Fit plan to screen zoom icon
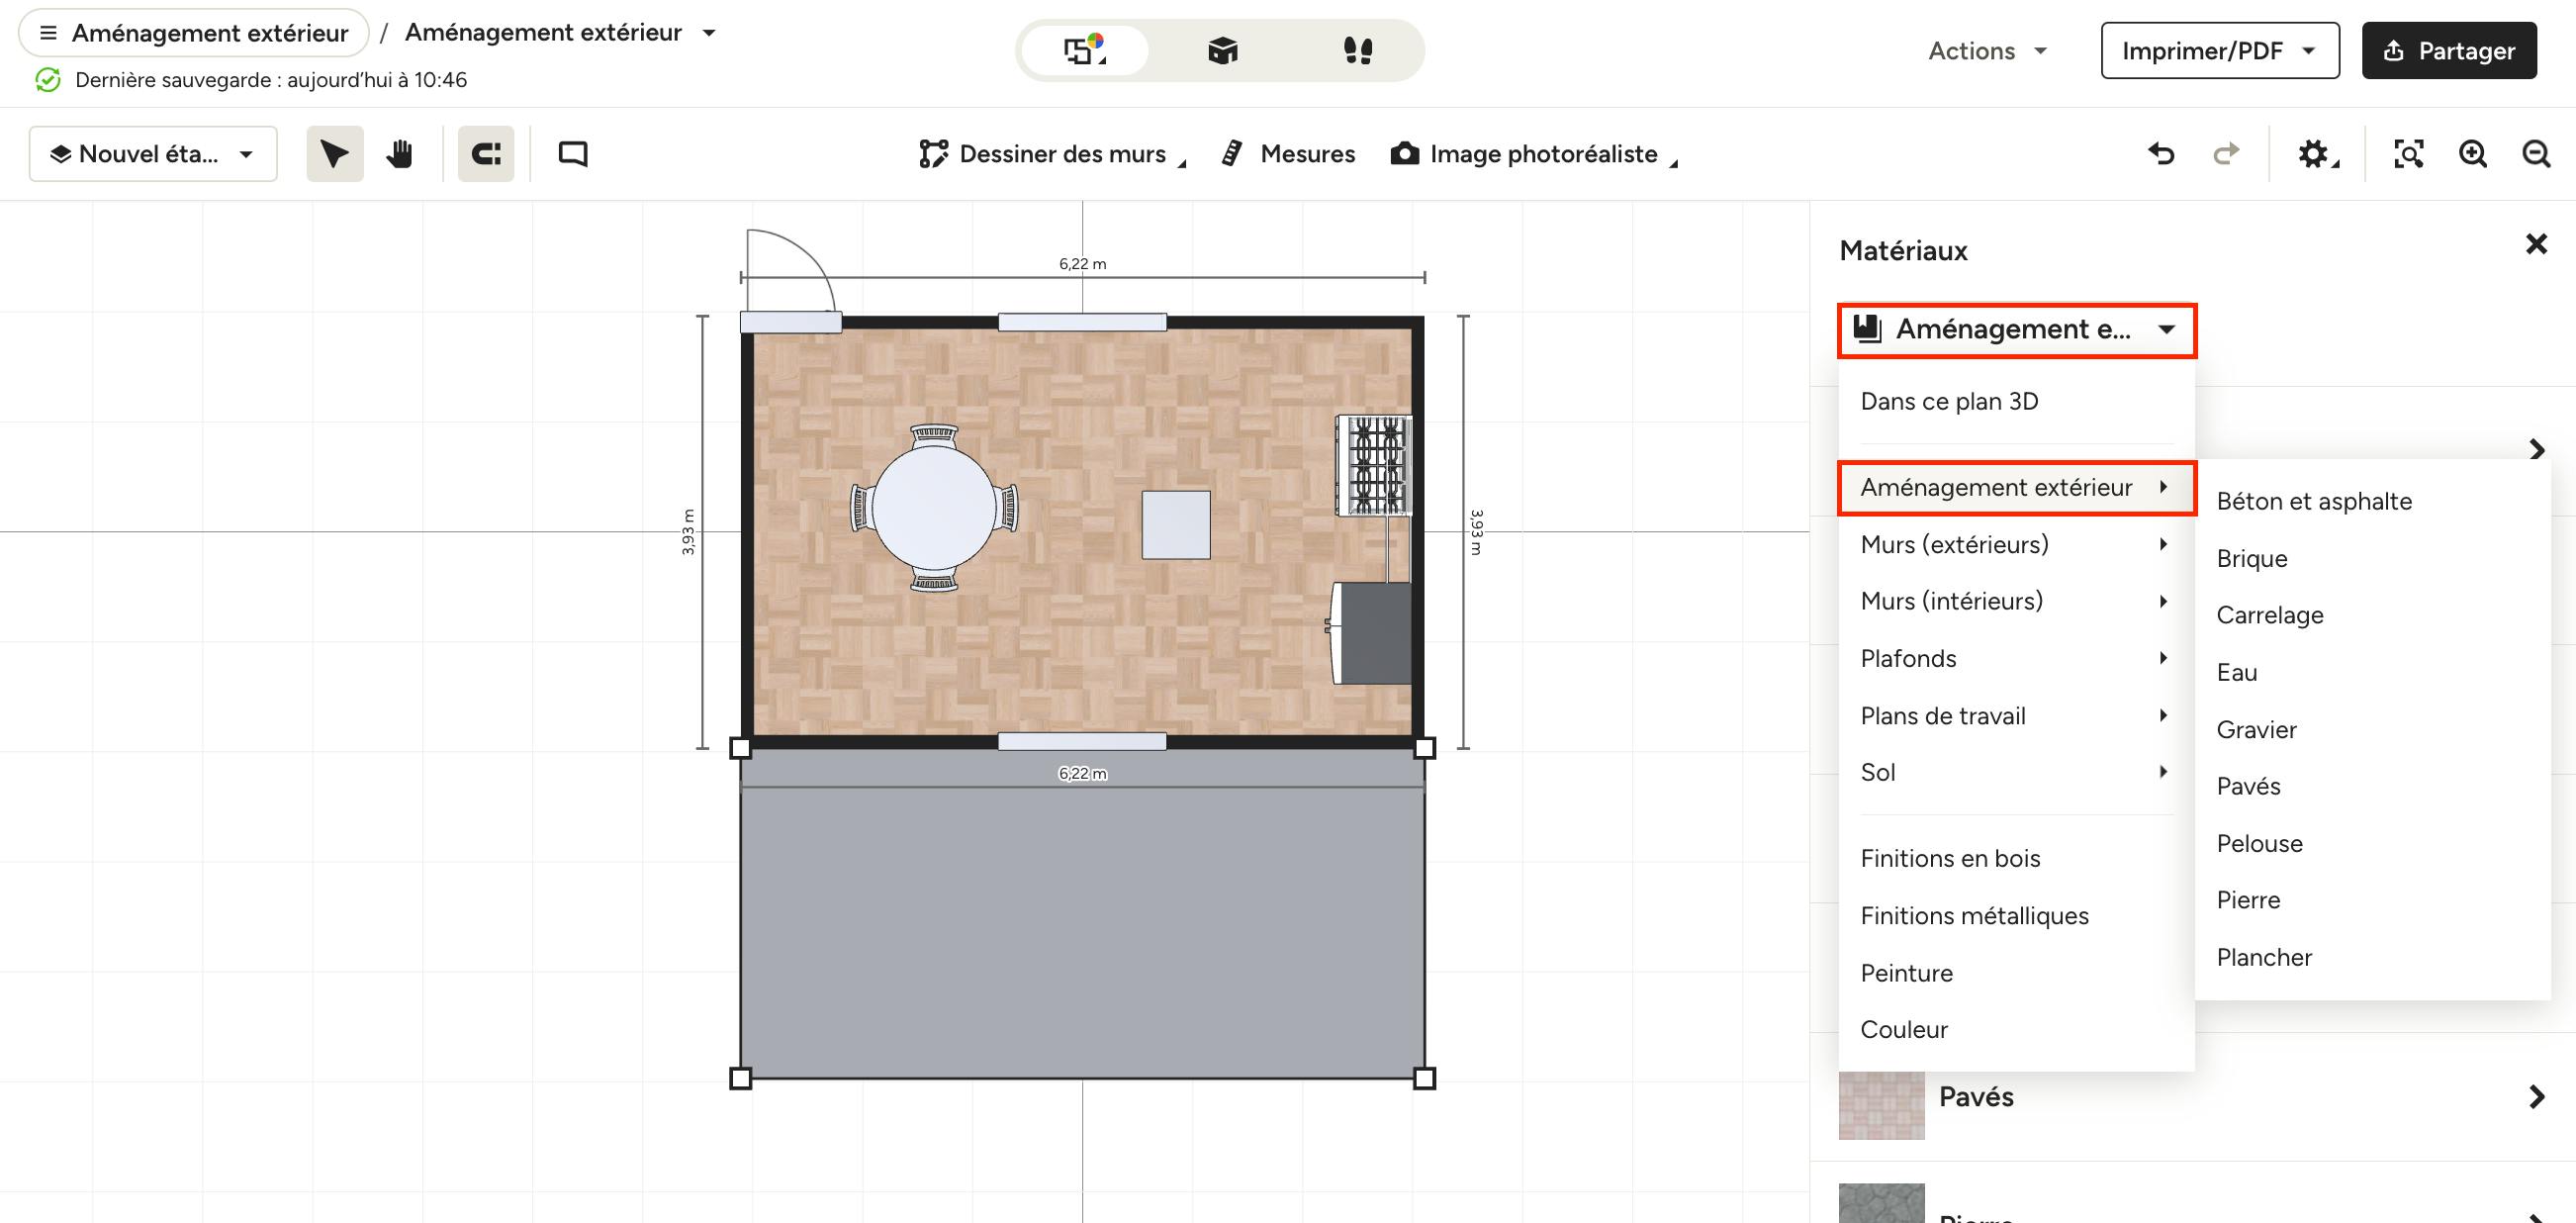The height and width of the screenshot is (1223, 2576). tap(2408, 154)
